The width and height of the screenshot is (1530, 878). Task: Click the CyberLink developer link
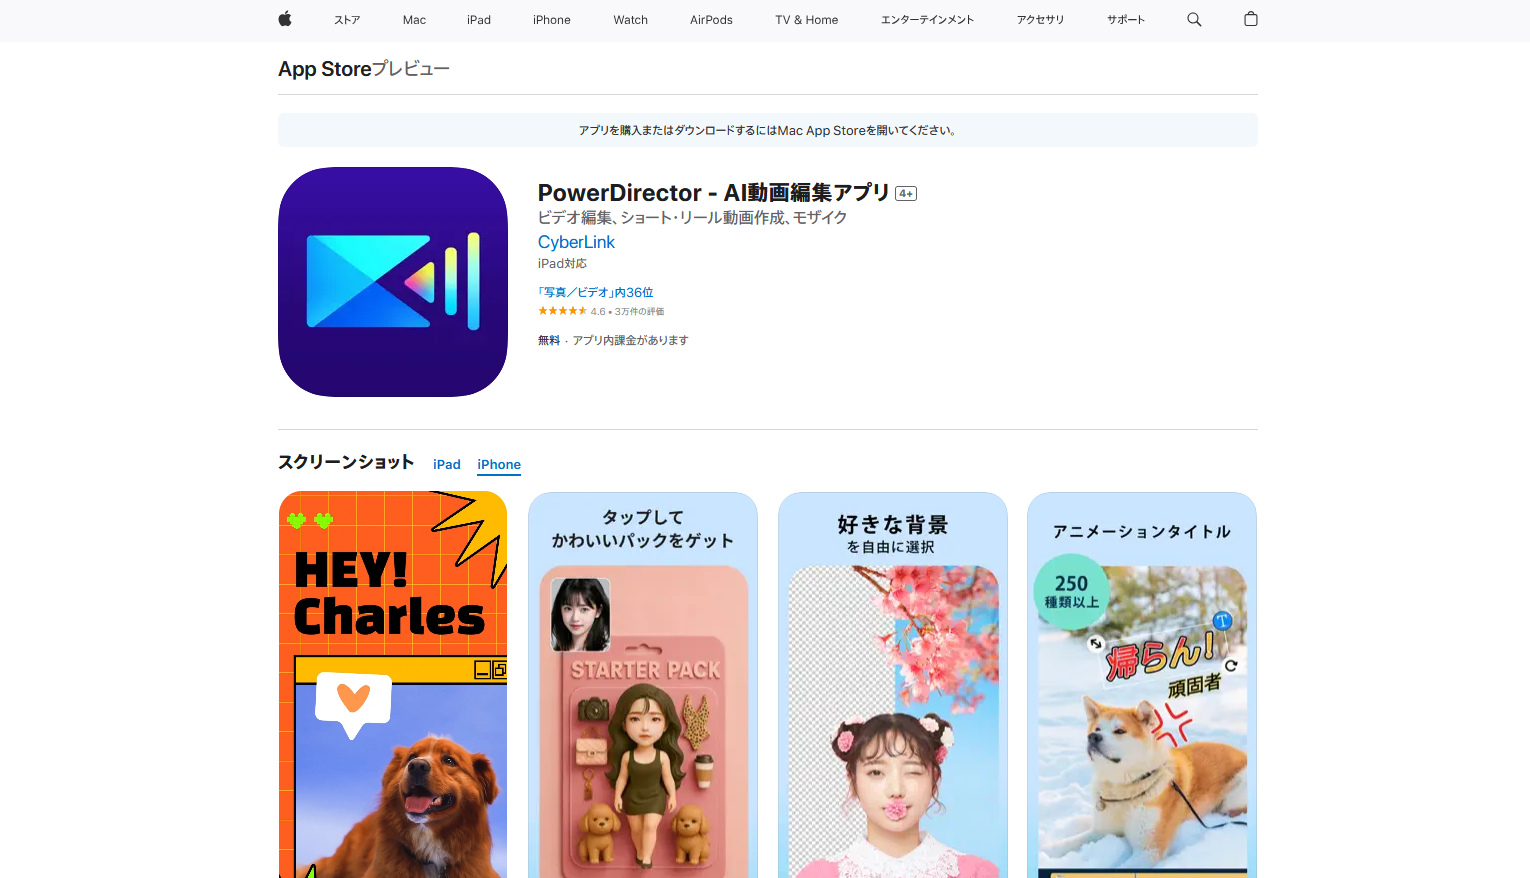[x=576, y=242]
